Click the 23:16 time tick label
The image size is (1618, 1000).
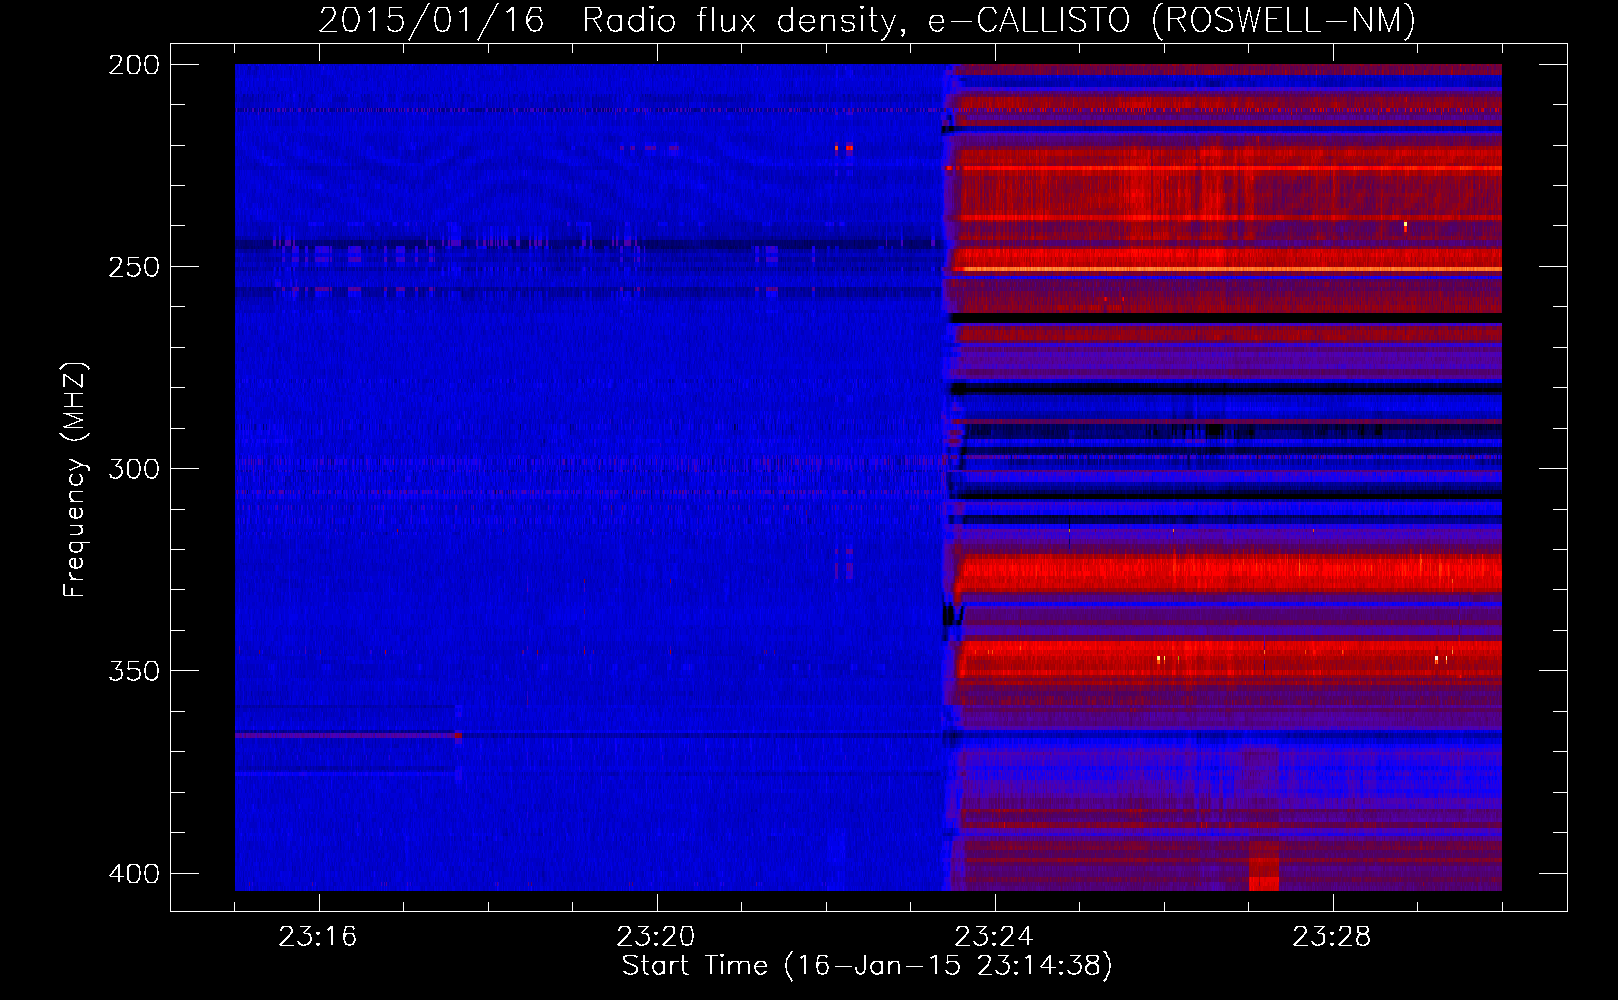pyautogui.click(x=318, y=937)
